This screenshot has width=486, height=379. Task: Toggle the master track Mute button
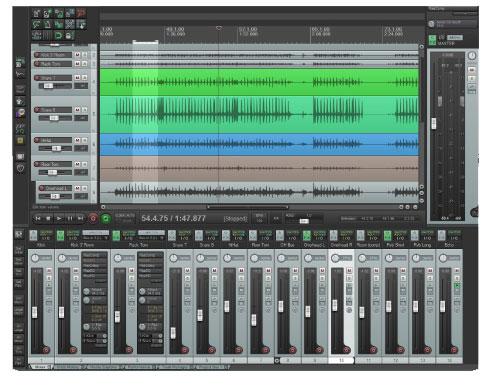pos(472,70)
